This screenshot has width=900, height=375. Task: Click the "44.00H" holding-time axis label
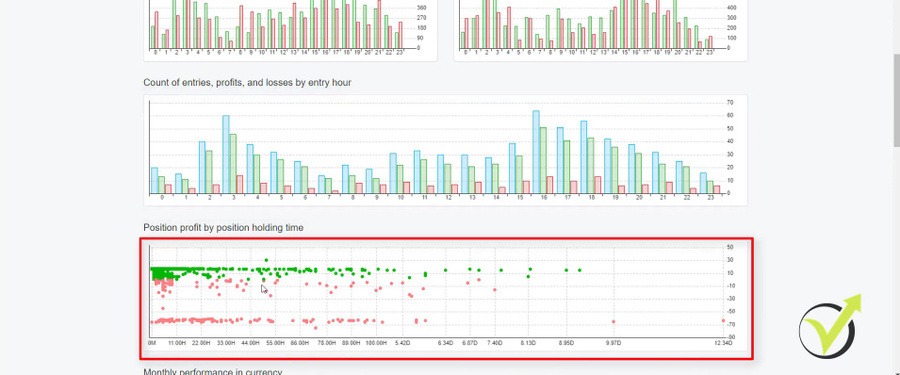click(251, 343)
